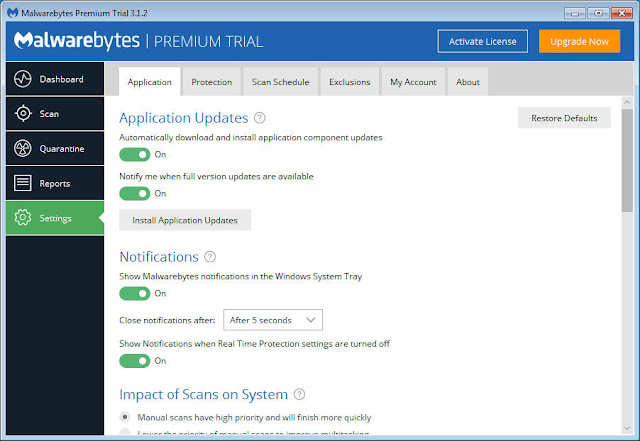640x441 pixels.
Task: Disable Windows System Tray notifications toggle
Action: tap(135, 294)
